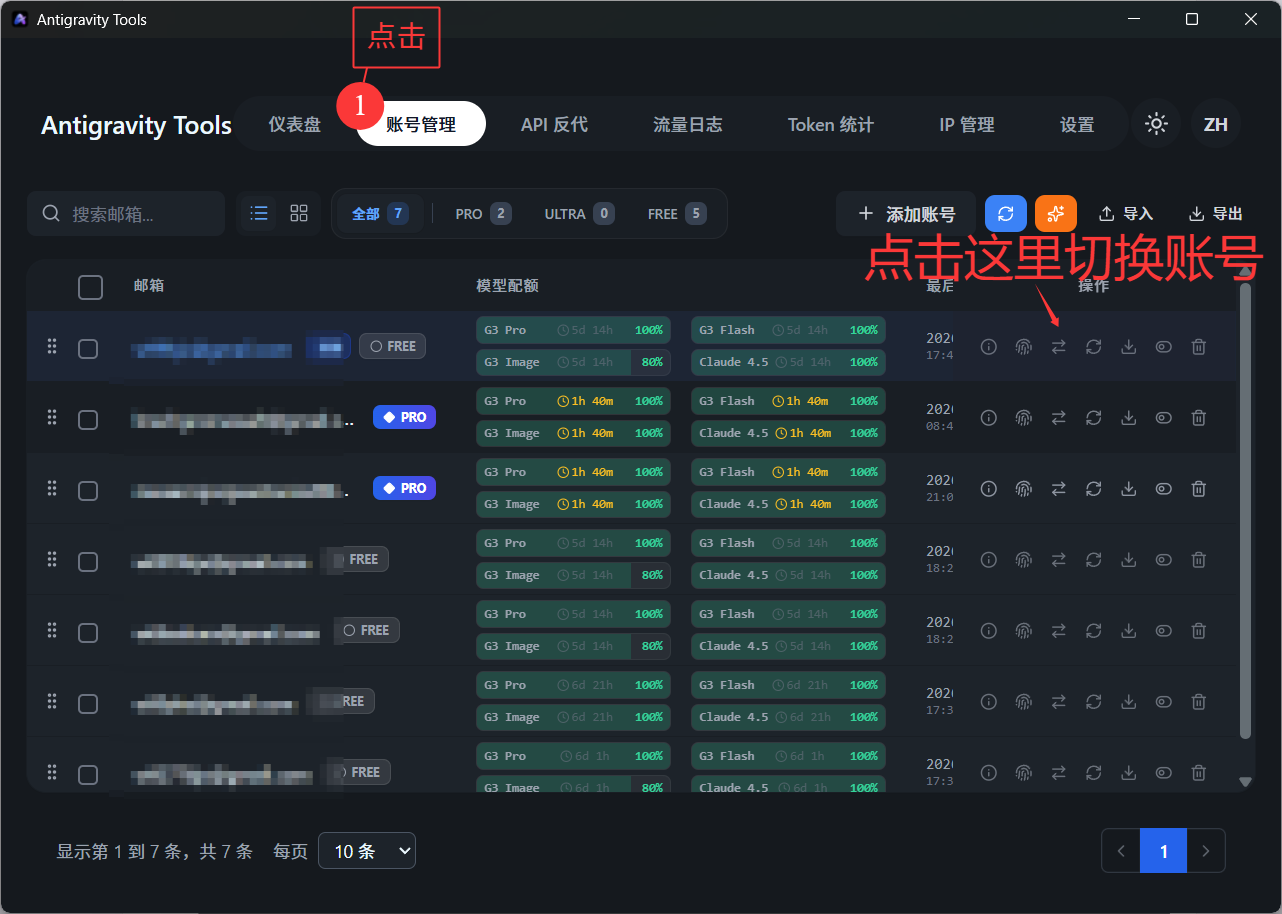Check the box of the 21:0 PRO account

88,490
